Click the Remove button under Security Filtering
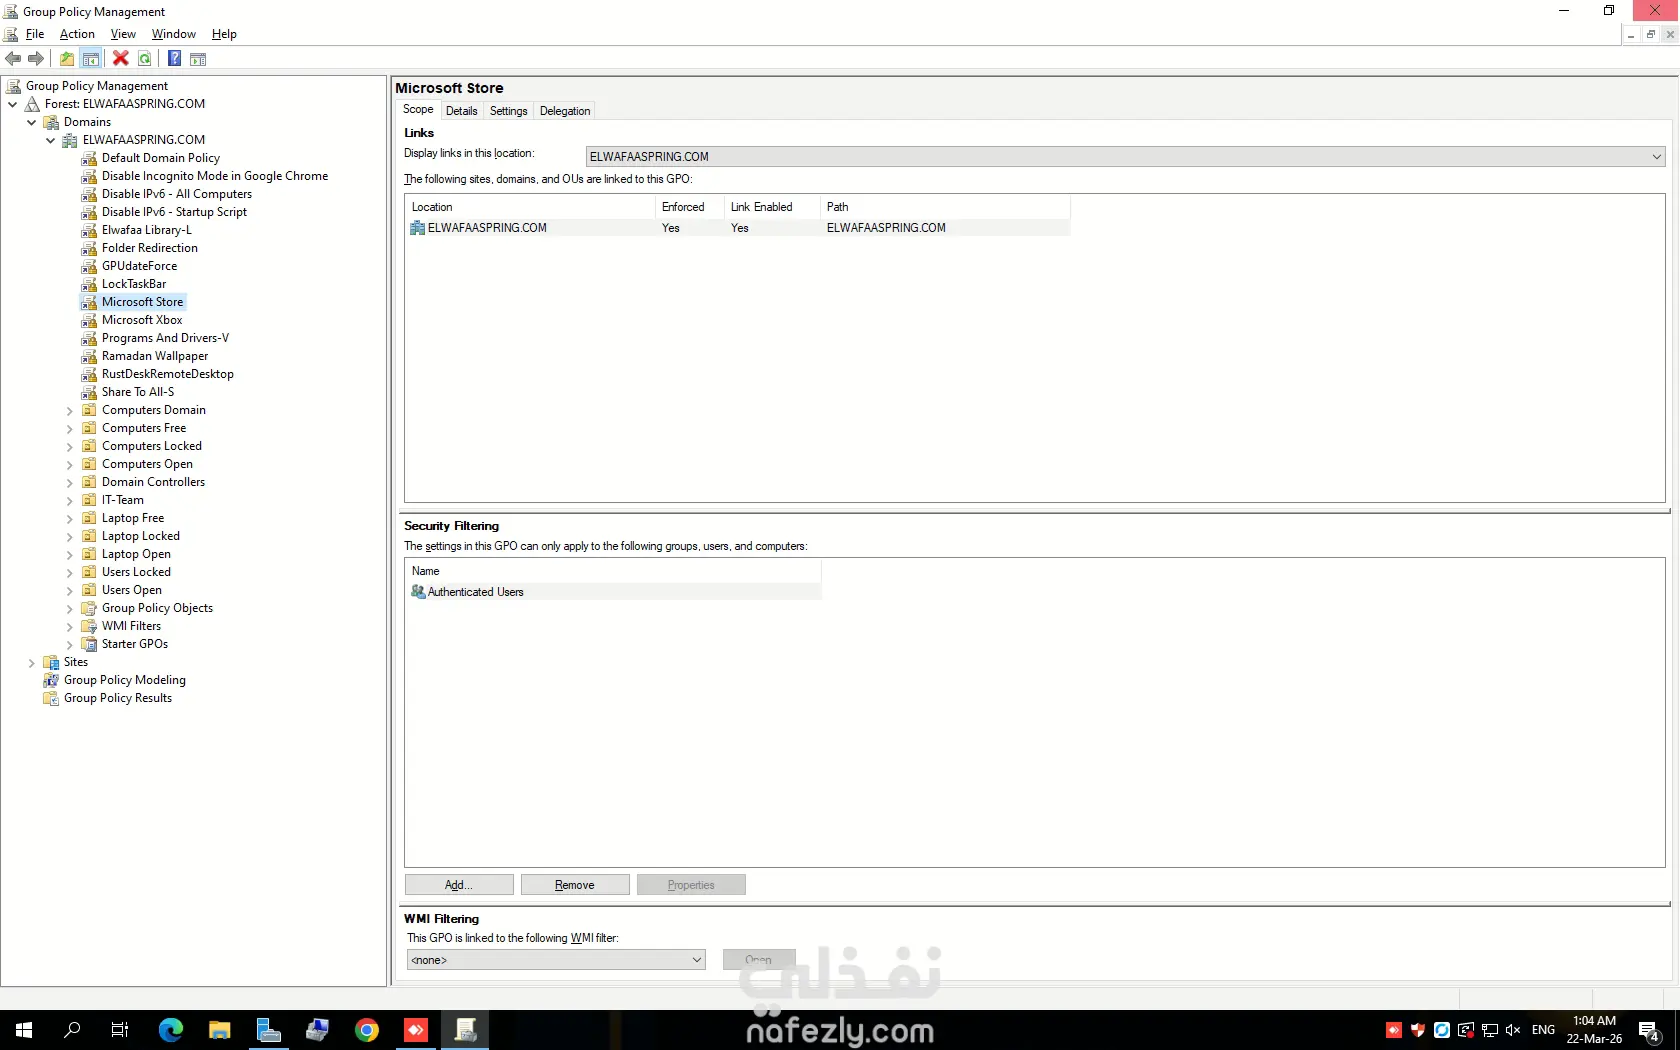 pos(575,885)
